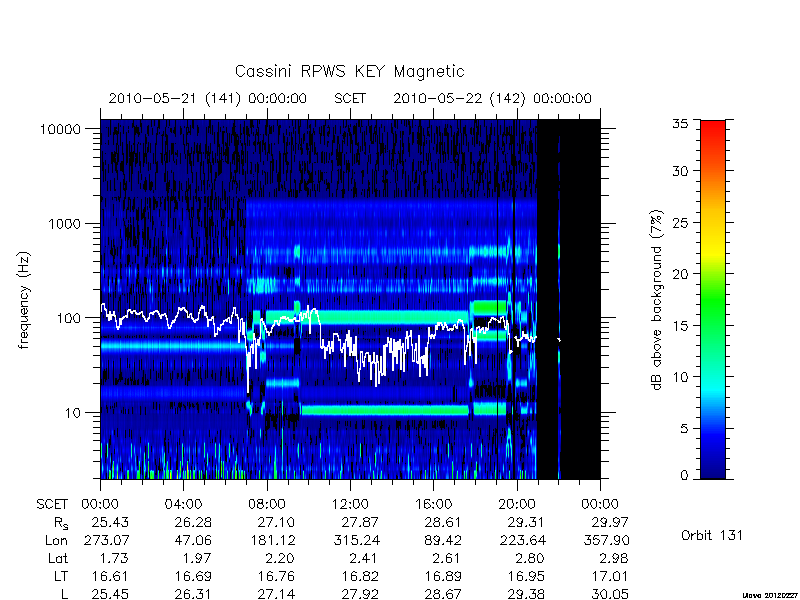Click the 'Lat' row label
This screenshot has width=800, height=600.
point(58,558)
